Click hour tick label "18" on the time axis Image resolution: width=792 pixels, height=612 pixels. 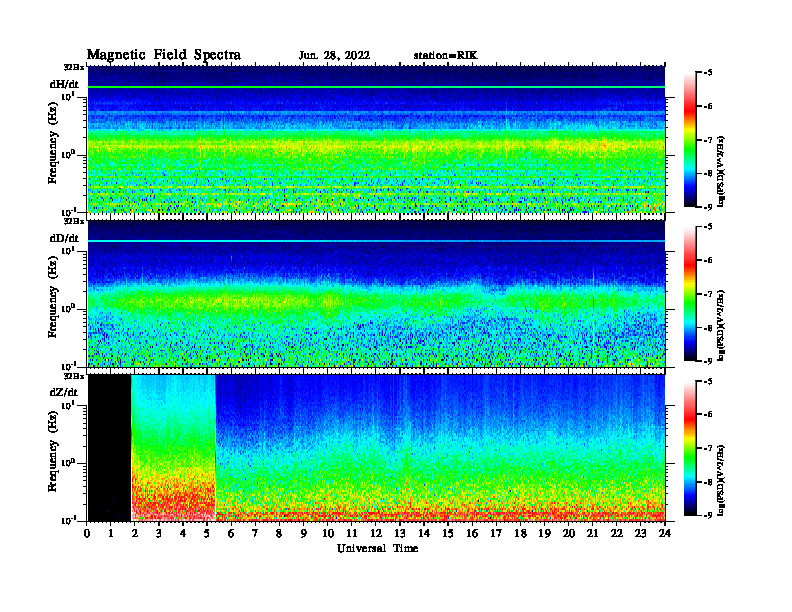tap(520, 534)
